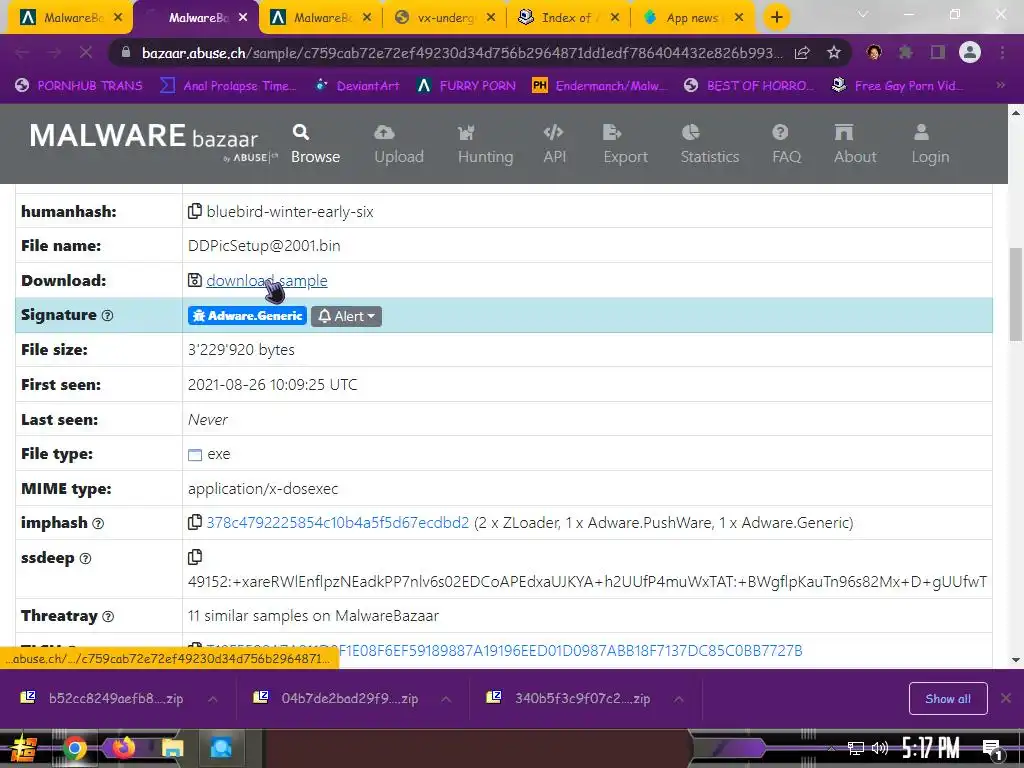The image size is (1024, 768).
Task: Open the Start menu on taskbar
Action: (22, 748)
